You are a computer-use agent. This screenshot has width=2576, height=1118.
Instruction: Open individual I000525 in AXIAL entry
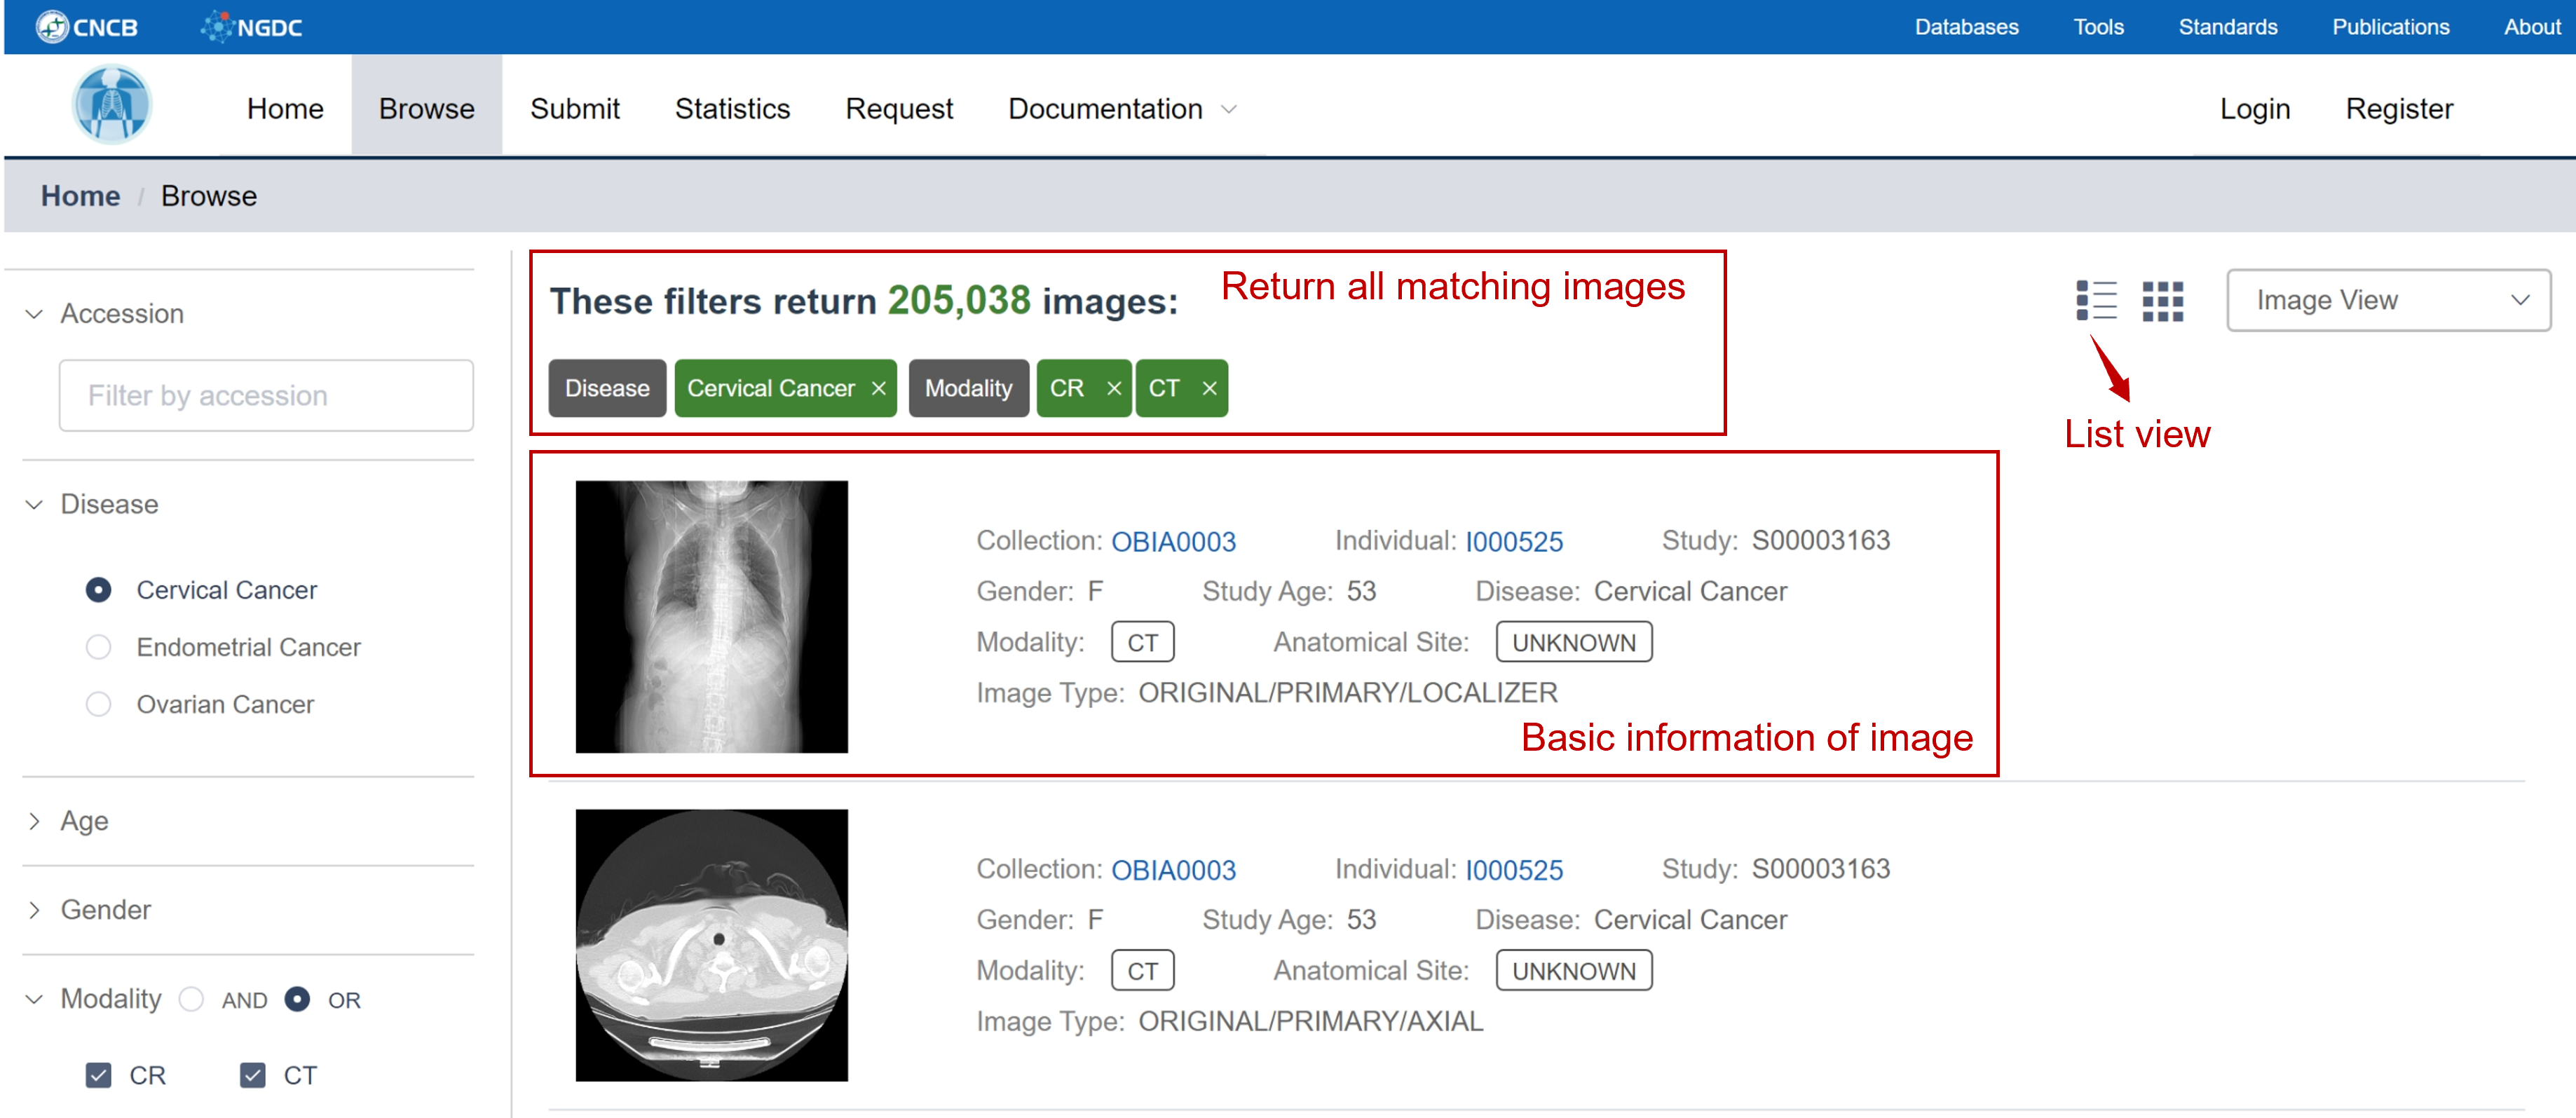point(1513,869)
